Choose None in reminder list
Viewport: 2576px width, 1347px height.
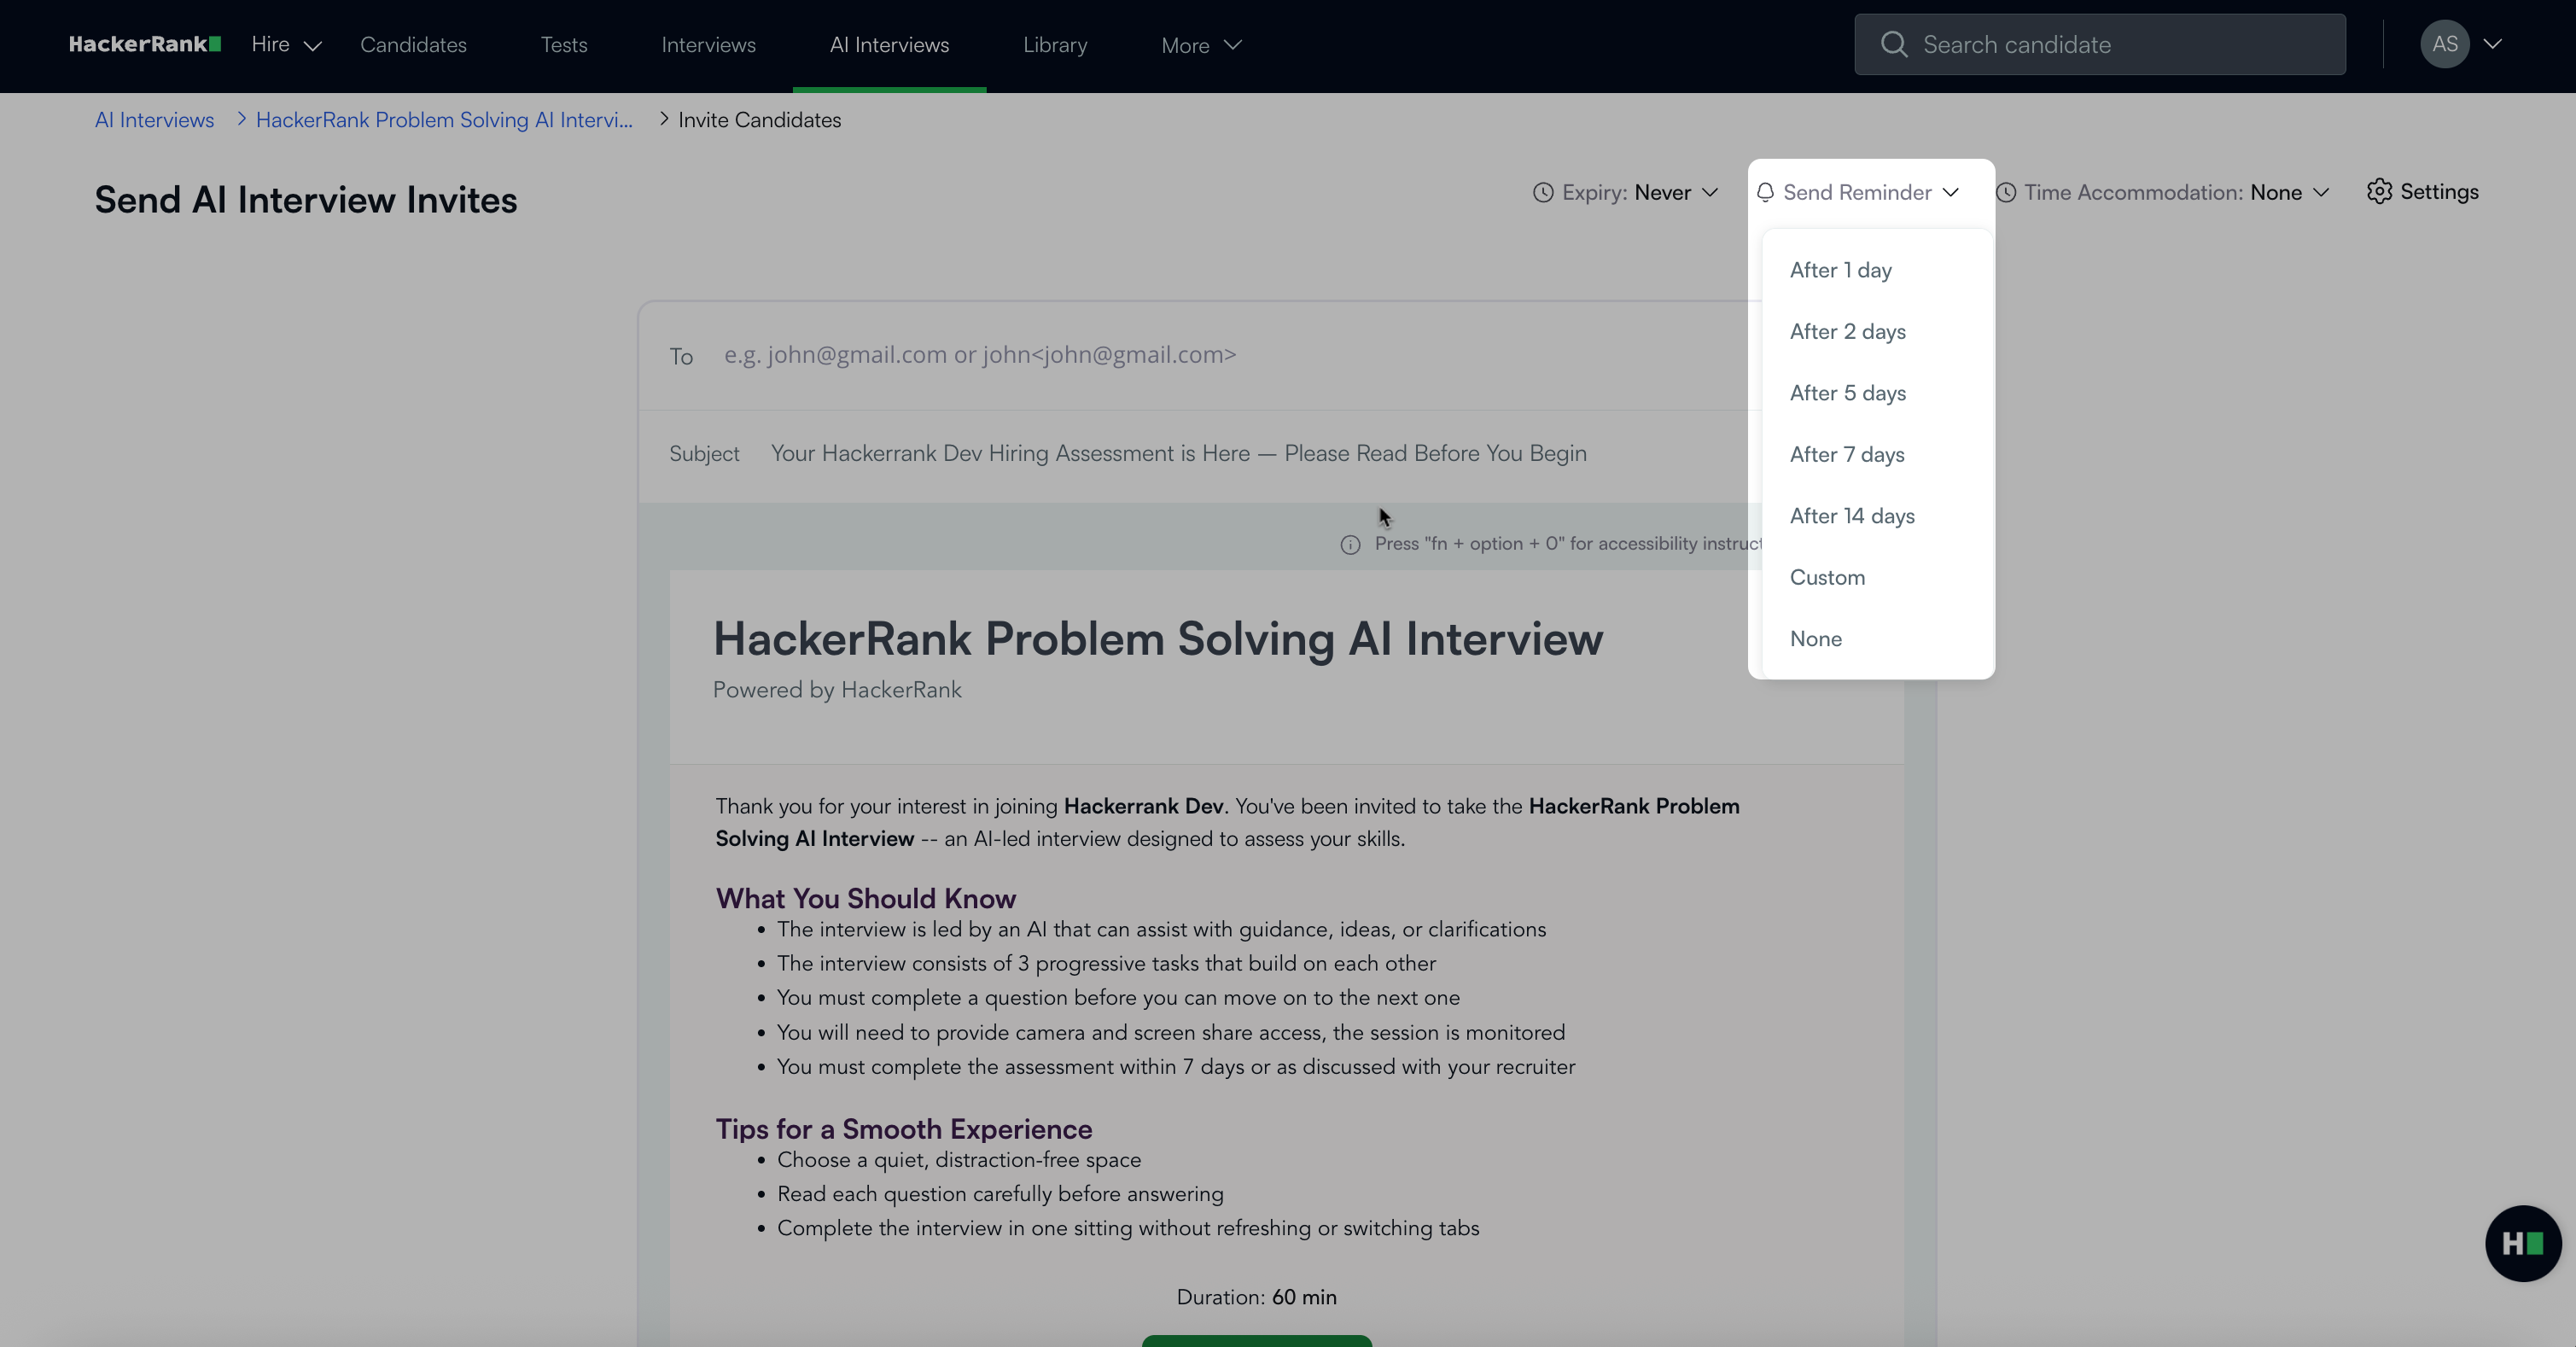(1877, 639)
